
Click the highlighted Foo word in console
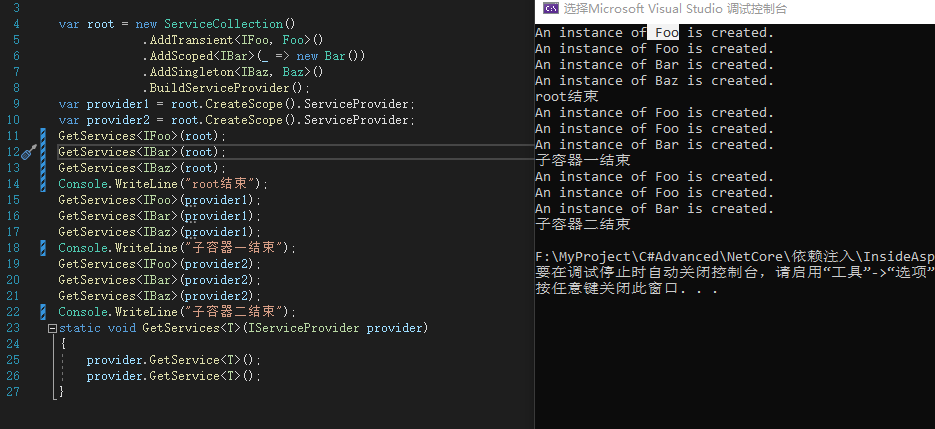[666, 32]
